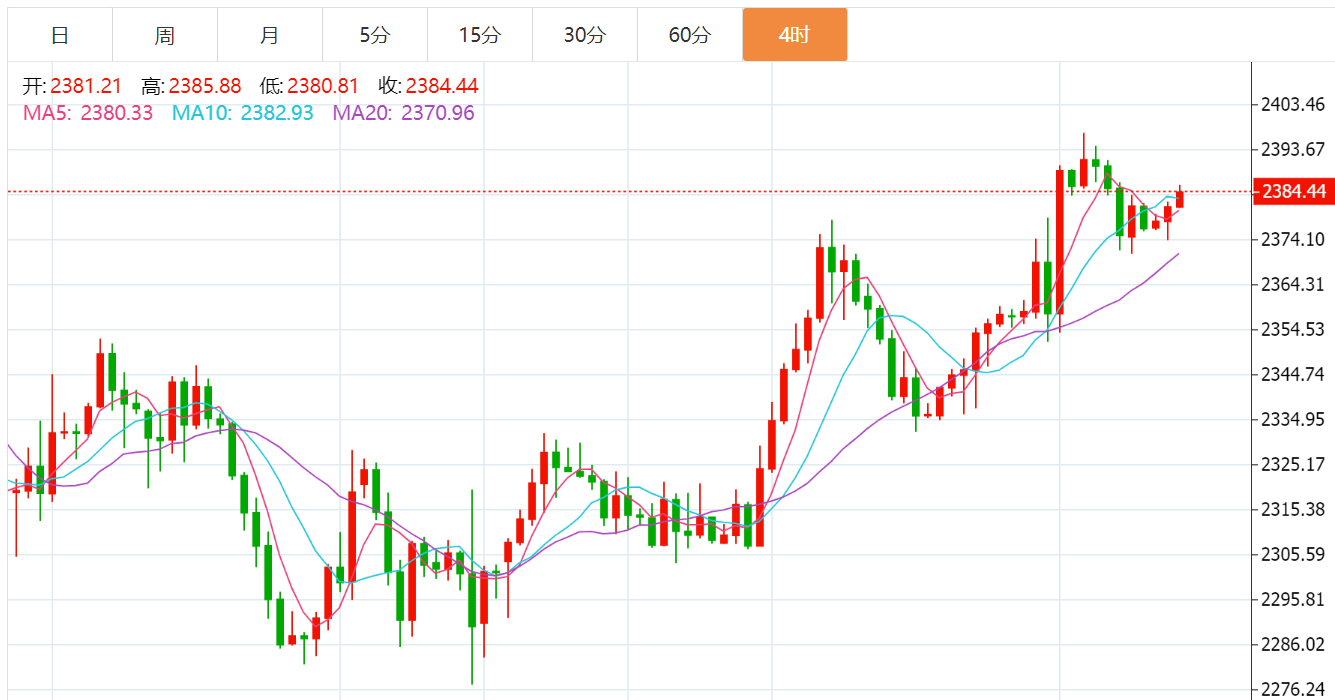Image resolution: width=1335 pixels, height=700 pixels.
Task: Click the MA5 indicator value 2380.33
Action: click(117, 113)
